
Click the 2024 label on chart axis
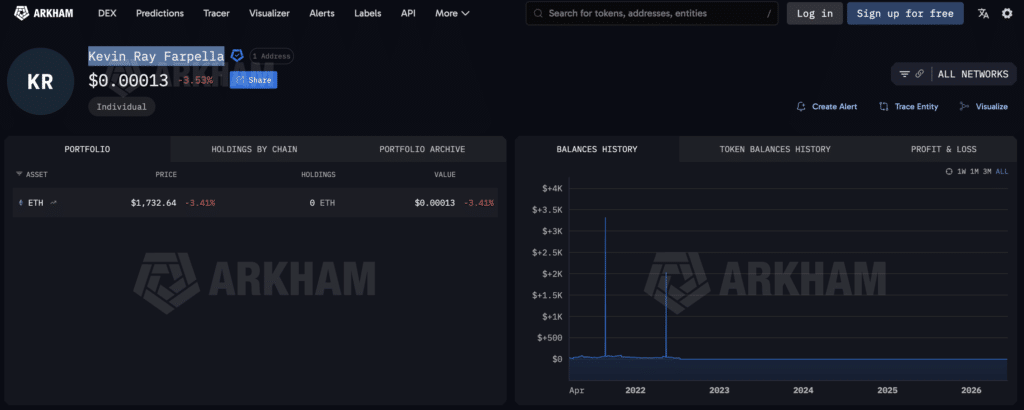click(x=803, y=390)
